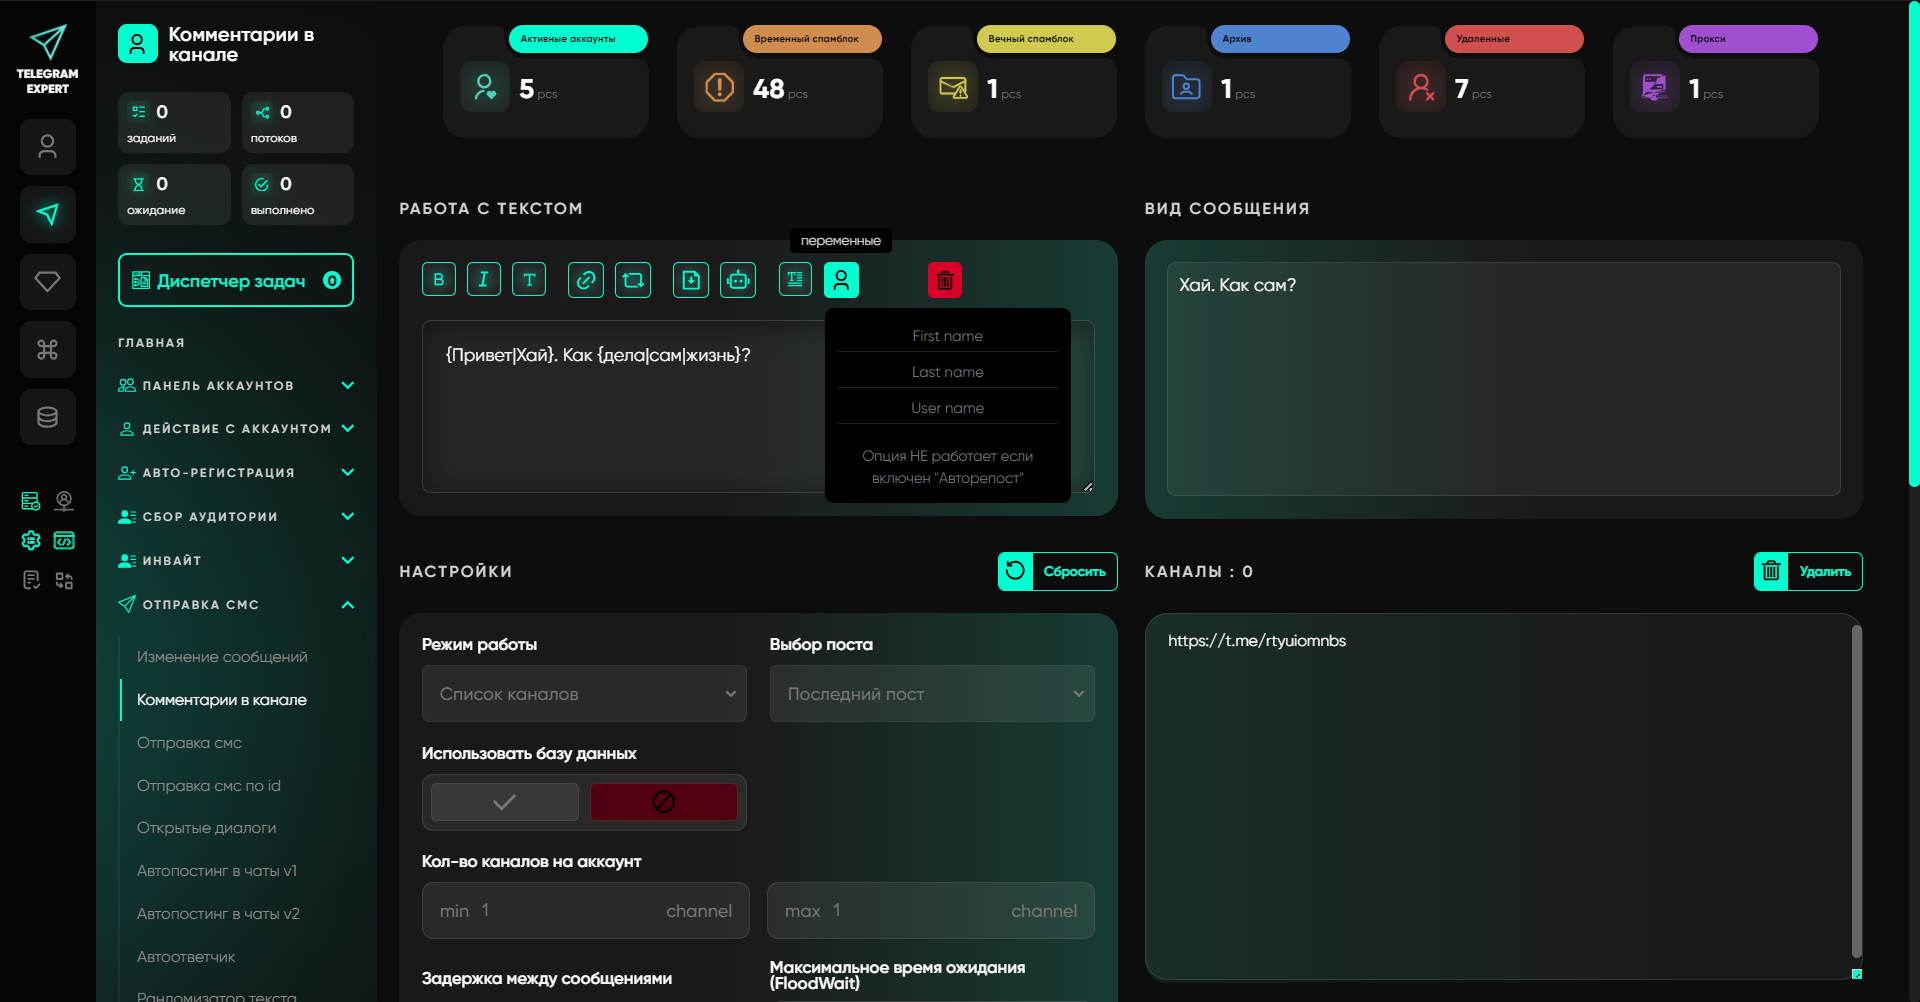This screenshot has height=1002, width=1920.
Task: Click the diamond icon in left sidebar
Action: 47,282
